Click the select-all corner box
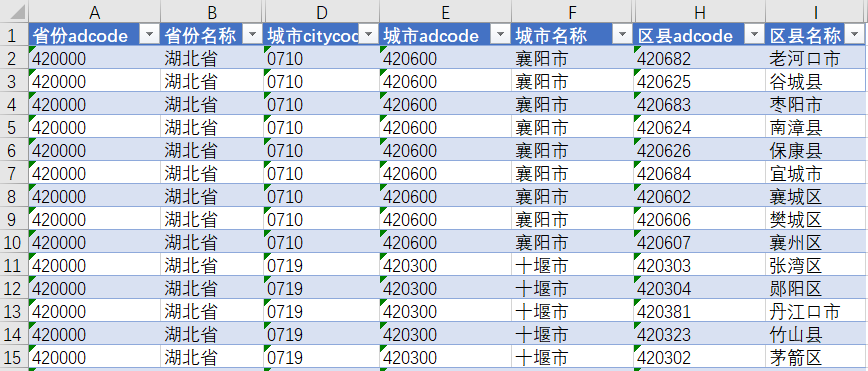This screenshot has width=868, height=371. click(x=14, y=12)
